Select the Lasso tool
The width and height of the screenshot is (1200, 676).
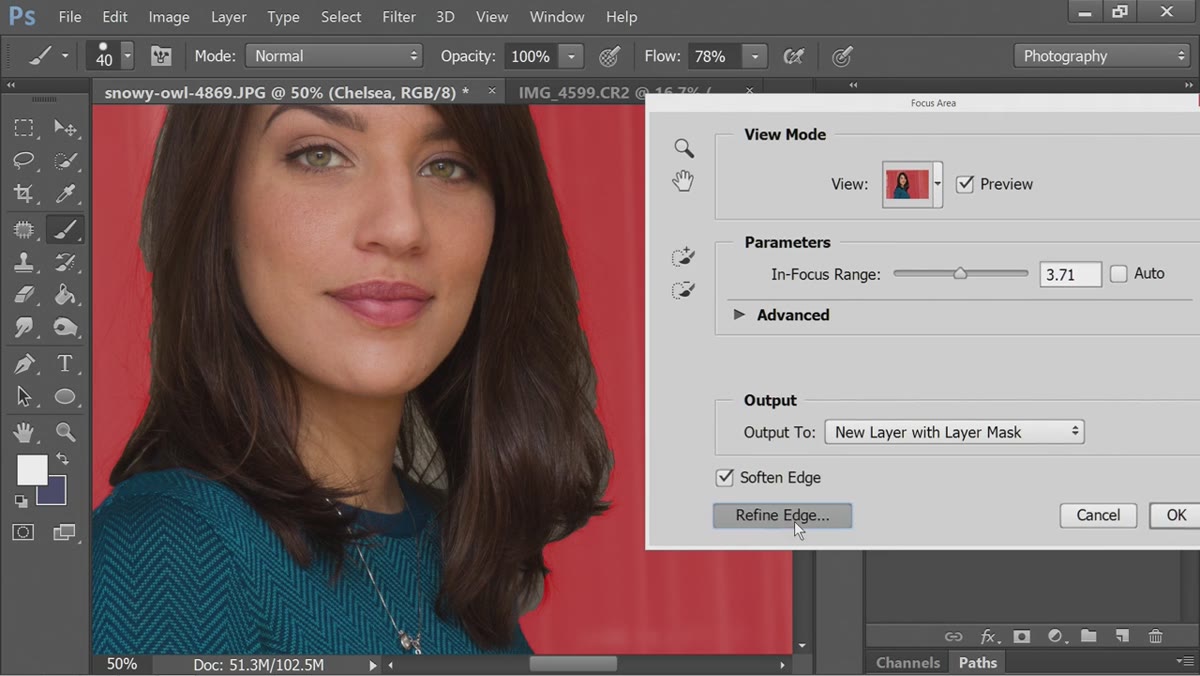[24, 161]
